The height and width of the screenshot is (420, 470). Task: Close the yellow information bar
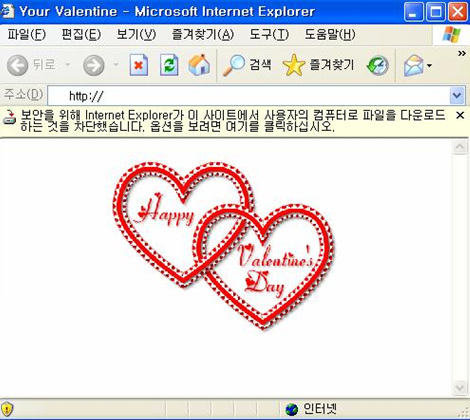pos(460,115)
